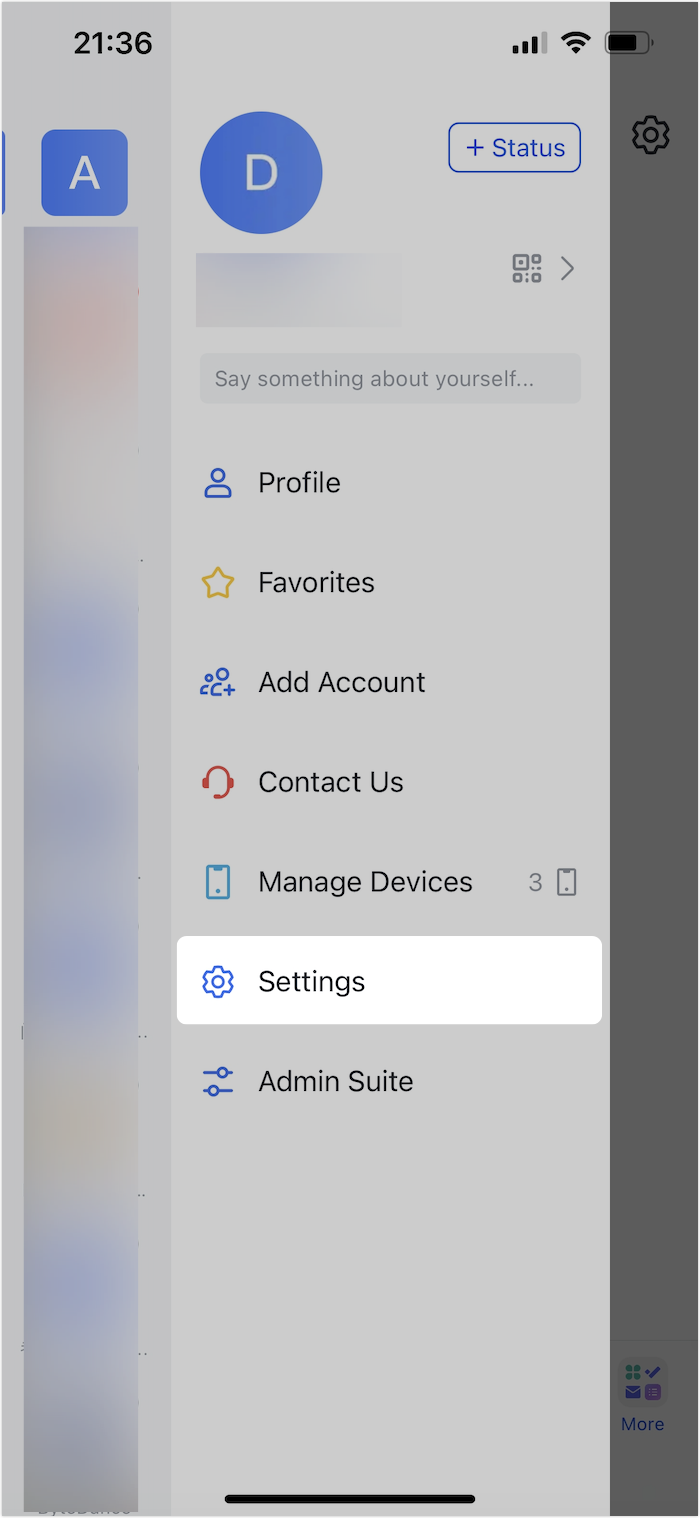This screenshot has height=1518, width=700.
Task: Tap the large D profile avatar
Action: 261,173
